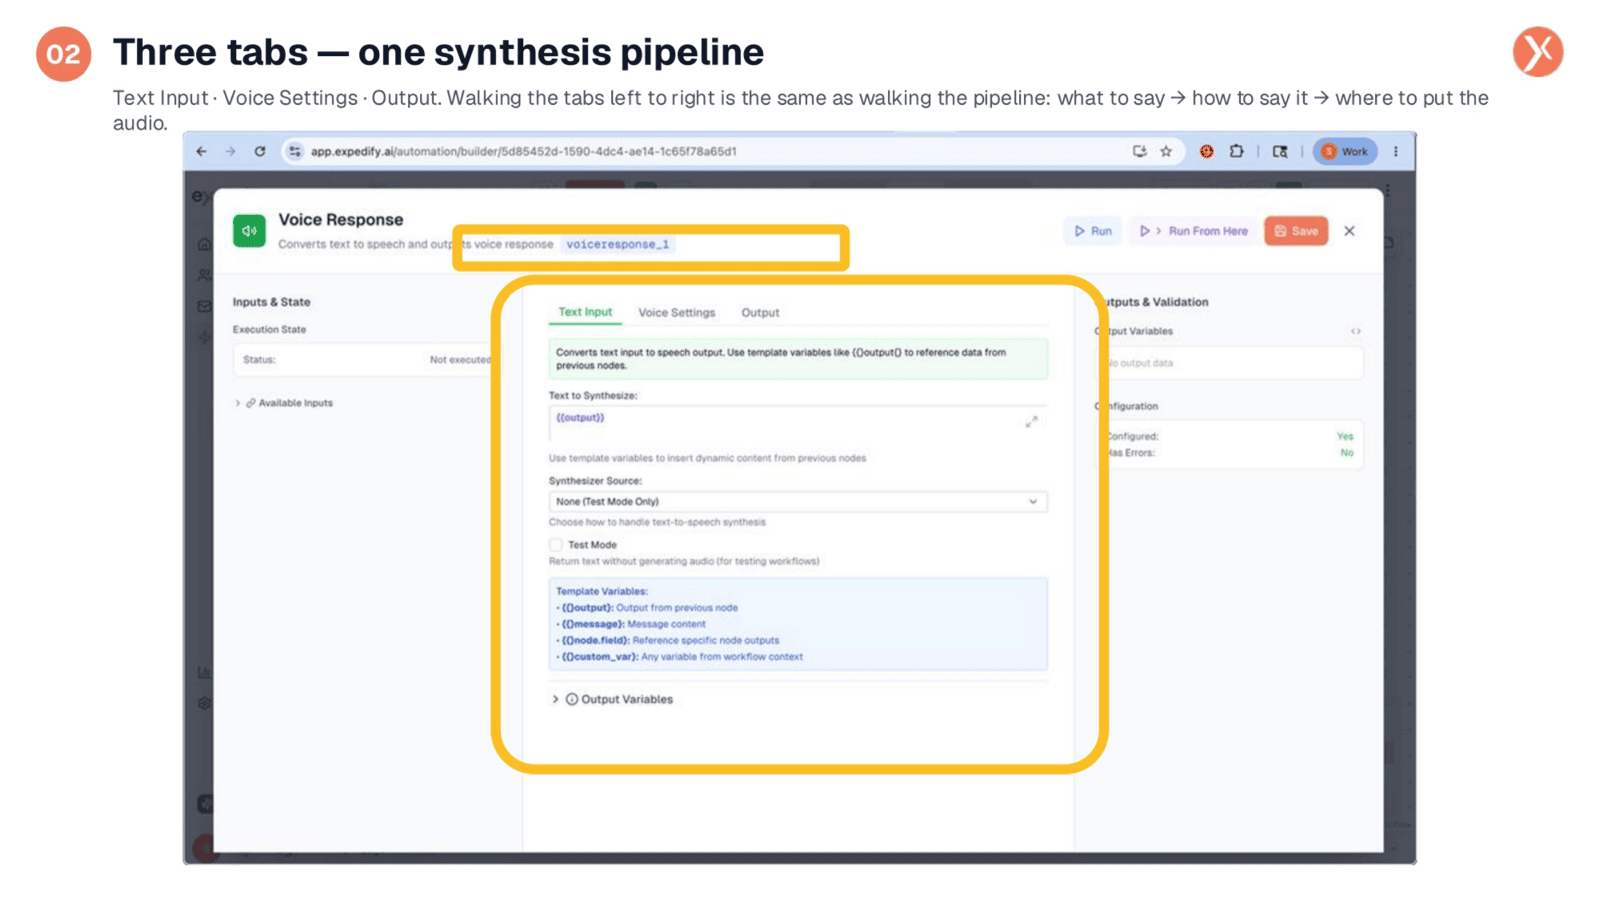Screen dimensions: 1600x900
Task: Click the Execution State label
Action: tap(270, 329)
